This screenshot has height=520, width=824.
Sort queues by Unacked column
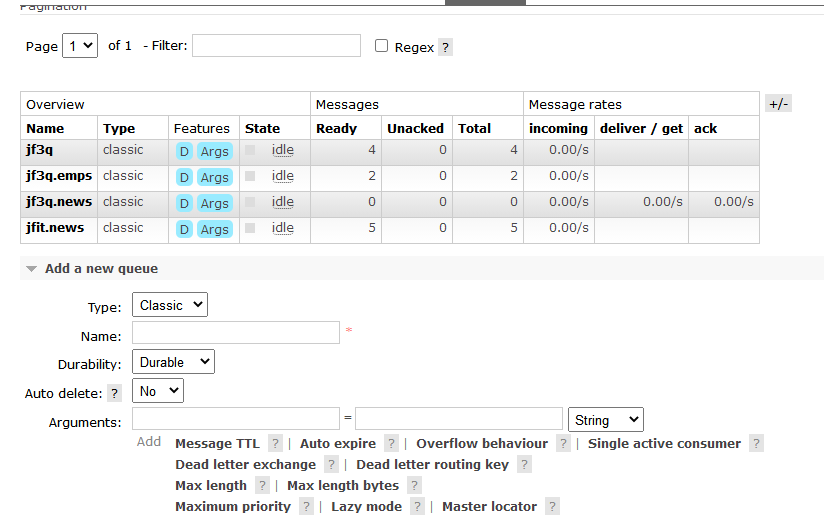click(415, 129)
